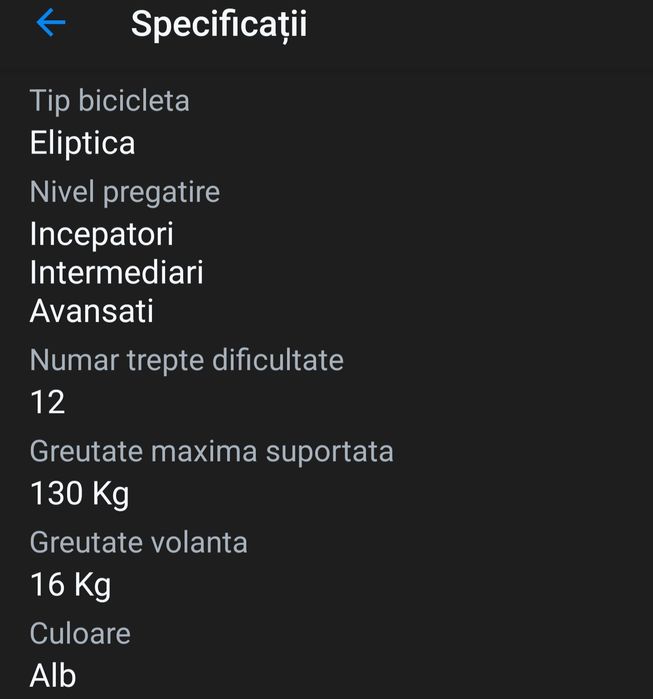The width and height of the screenshot is (653, 699).
Task: Select the Incepatori entry
Action: [102, 234]
